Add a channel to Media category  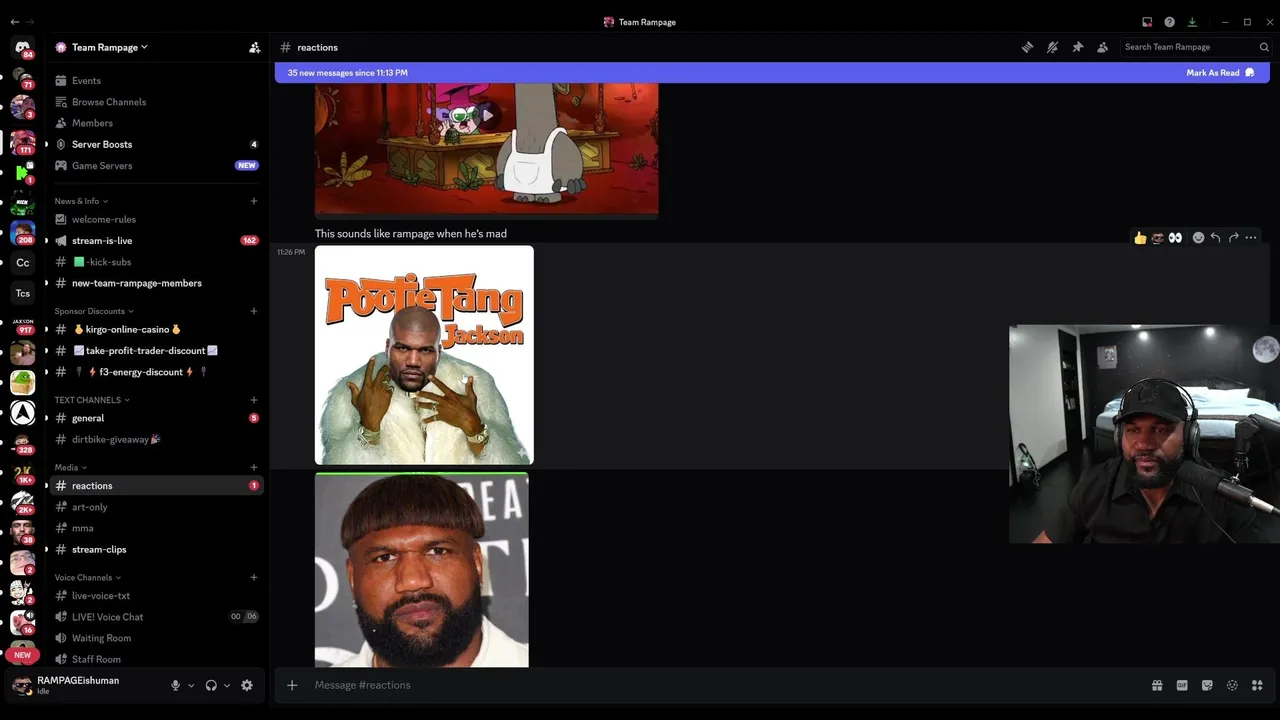click(254, 467)
